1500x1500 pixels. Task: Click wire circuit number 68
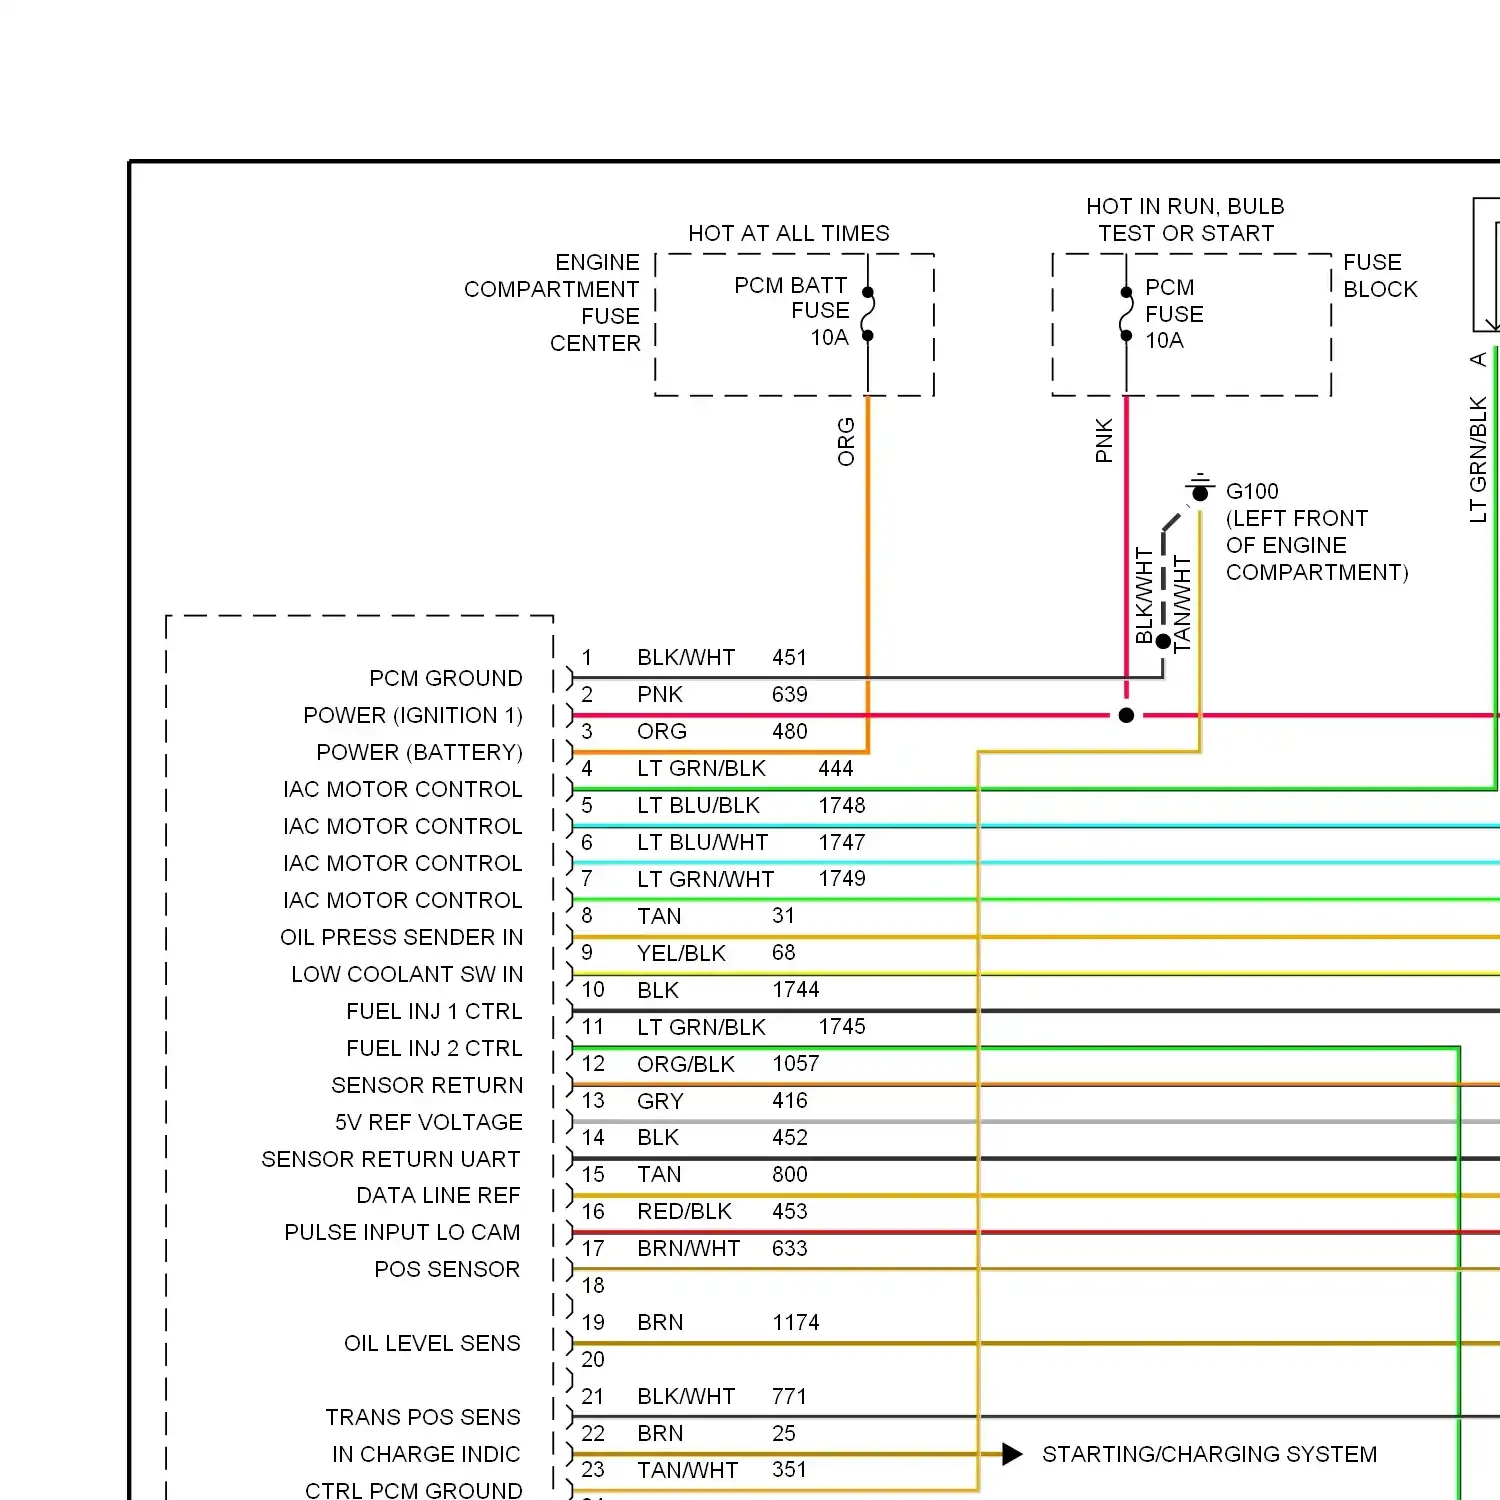(x=783, y=952)
